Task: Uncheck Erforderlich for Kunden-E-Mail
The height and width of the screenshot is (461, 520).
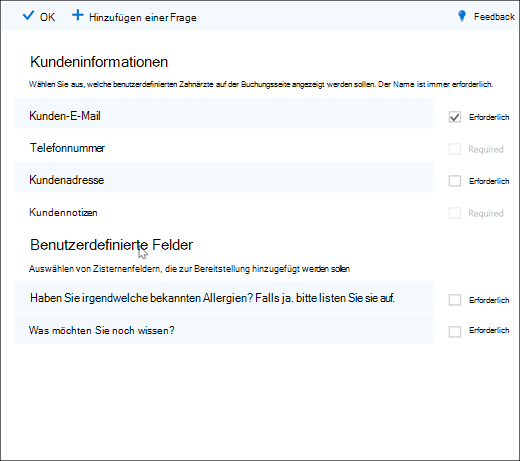Action: (455, 117)
